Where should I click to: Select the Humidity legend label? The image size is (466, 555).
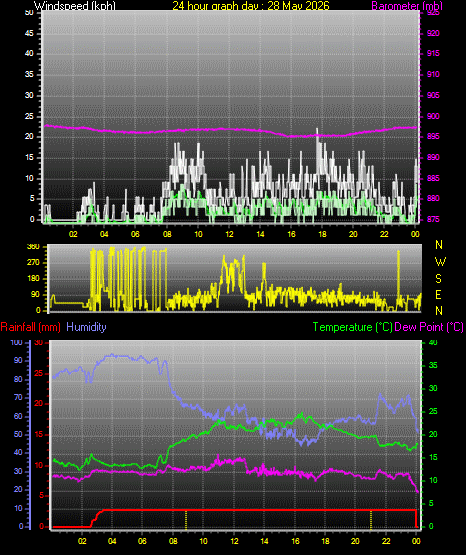(x=86, y=327)
